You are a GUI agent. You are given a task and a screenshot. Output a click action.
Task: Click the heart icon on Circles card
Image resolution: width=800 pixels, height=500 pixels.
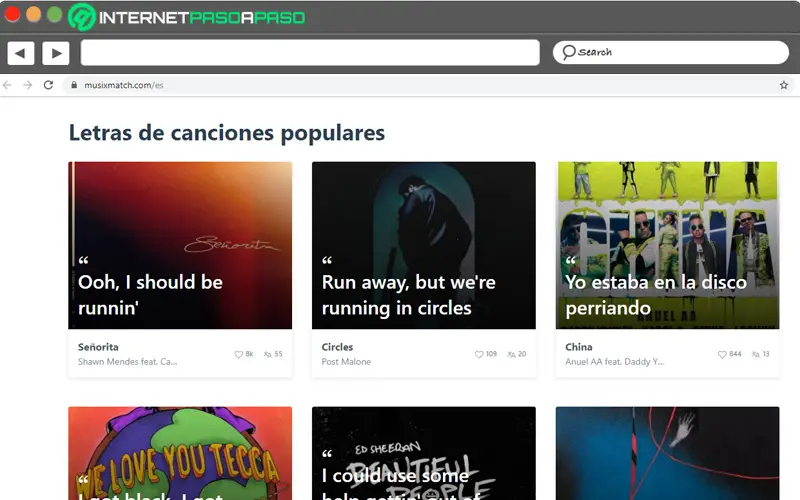[x=479, y=354]
